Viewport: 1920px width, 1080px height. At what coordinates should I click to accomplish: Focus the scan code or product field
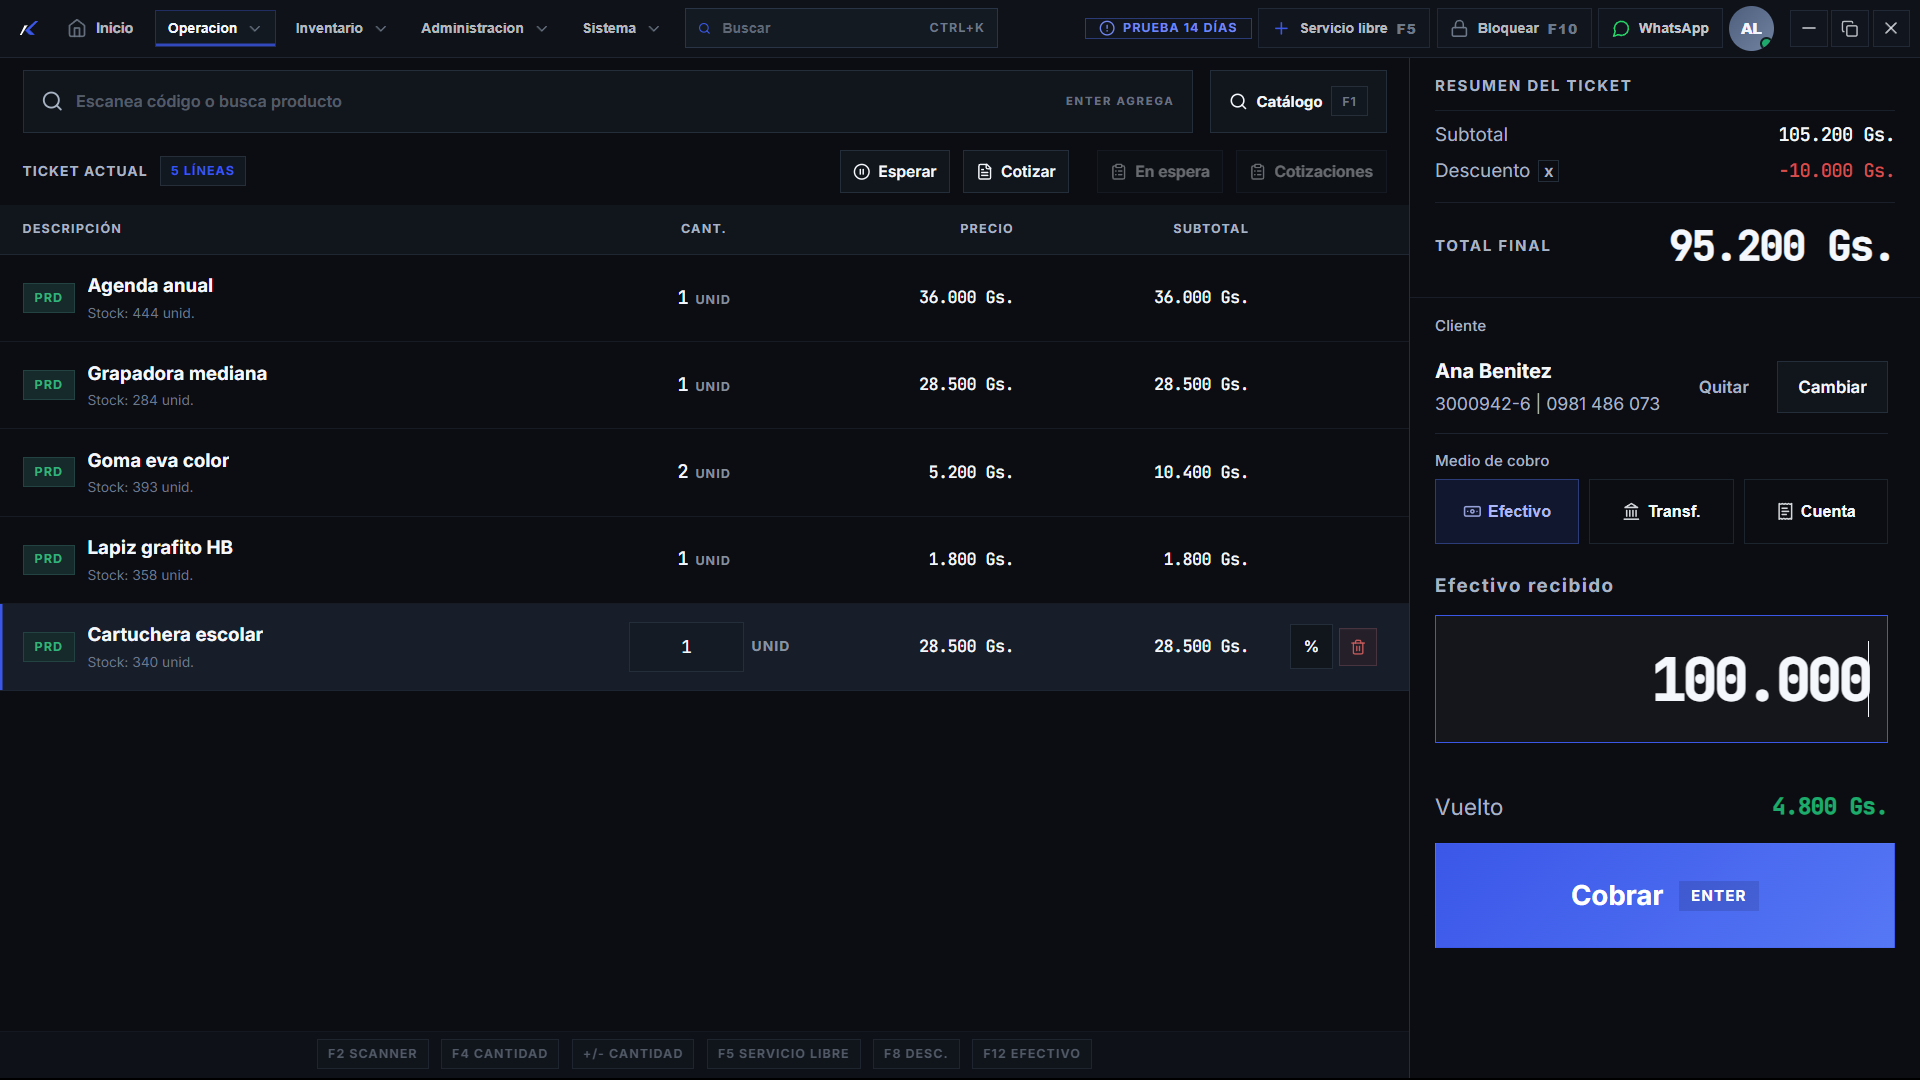click(x=608, y=101)
